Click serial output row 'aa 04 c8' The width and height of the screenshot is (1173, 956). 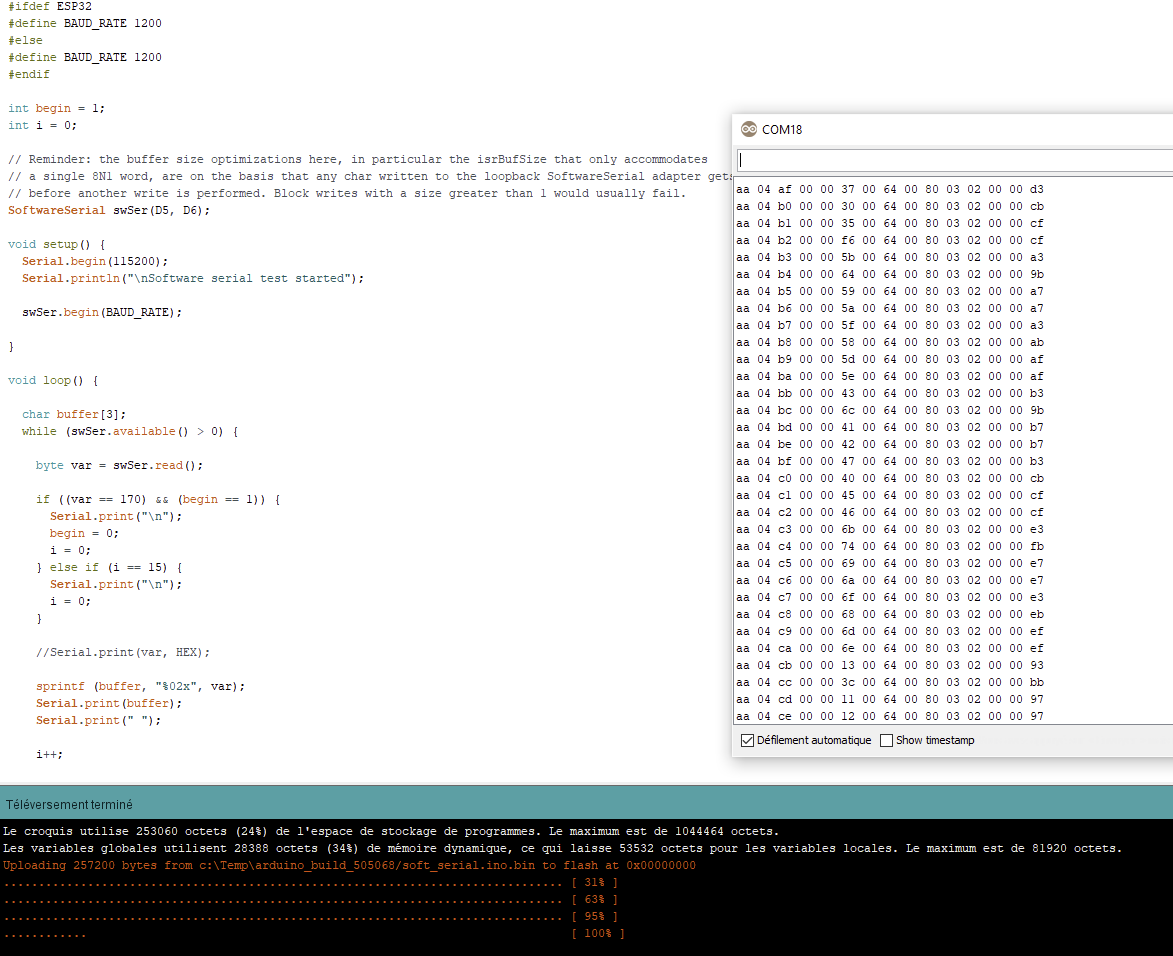889,614
